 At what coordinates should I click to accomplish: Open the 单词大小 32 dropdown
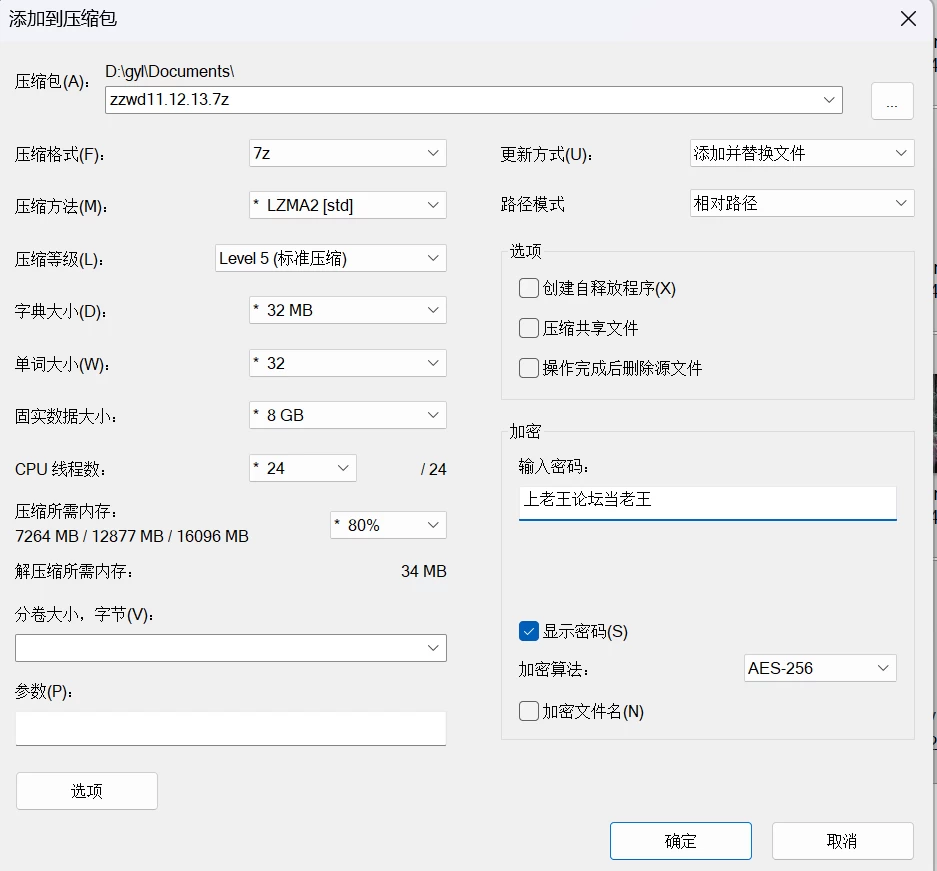[348, 363]
